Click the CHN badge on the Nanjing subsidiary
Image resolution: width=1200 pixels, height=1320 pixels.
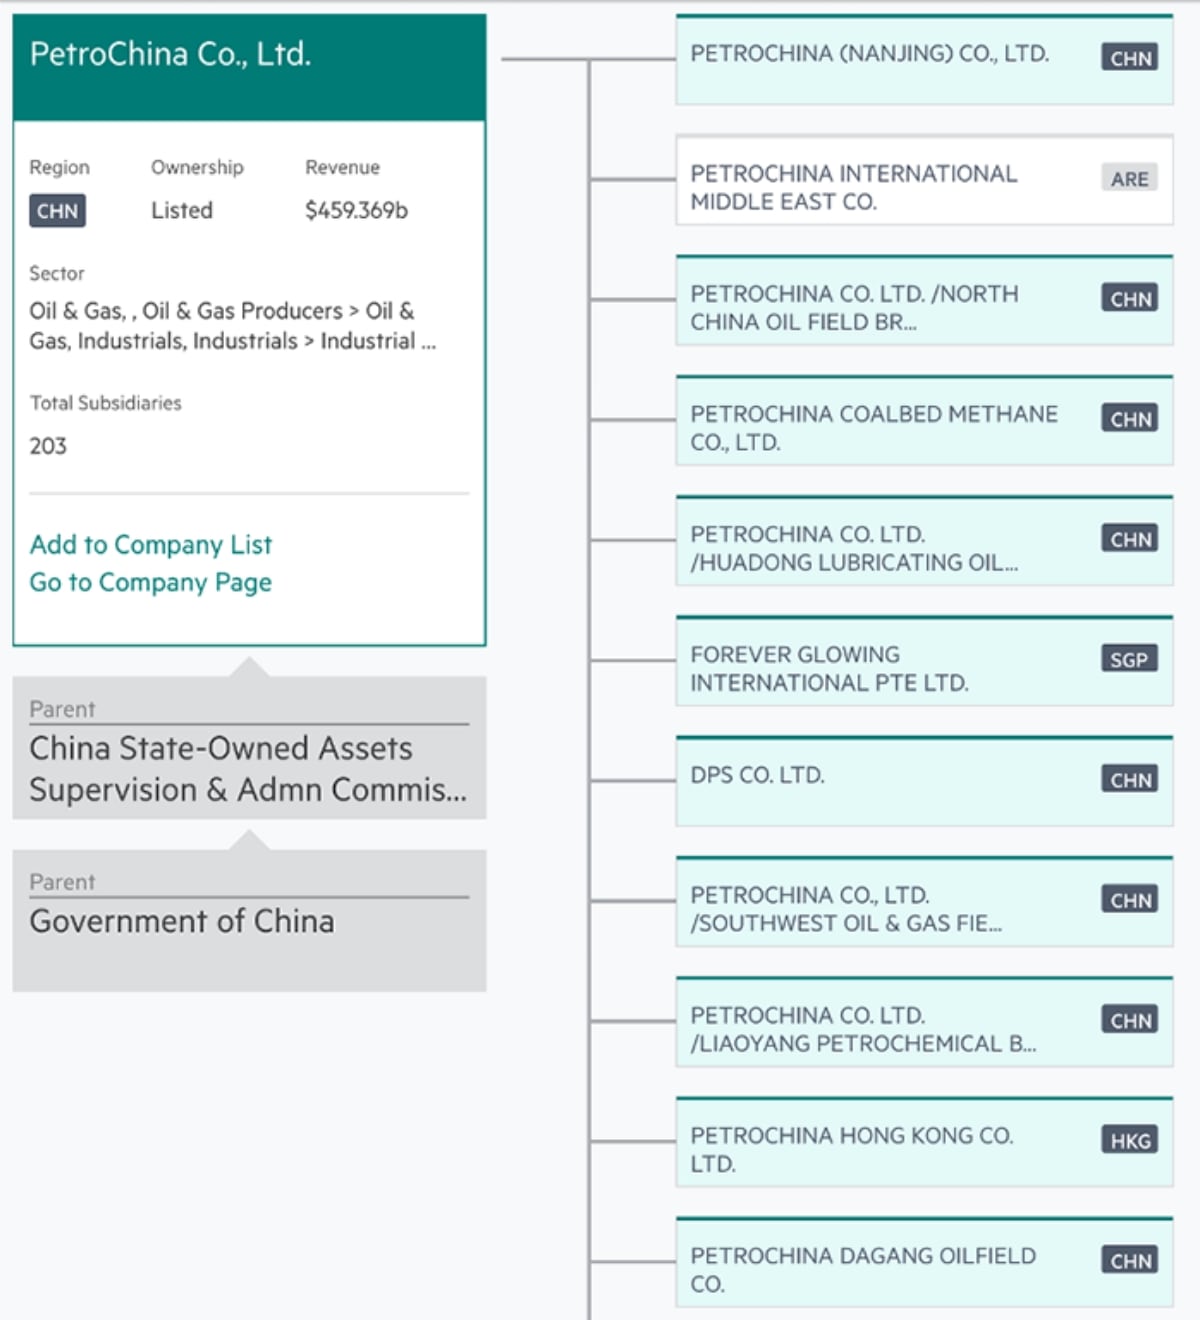point(1130,58)
